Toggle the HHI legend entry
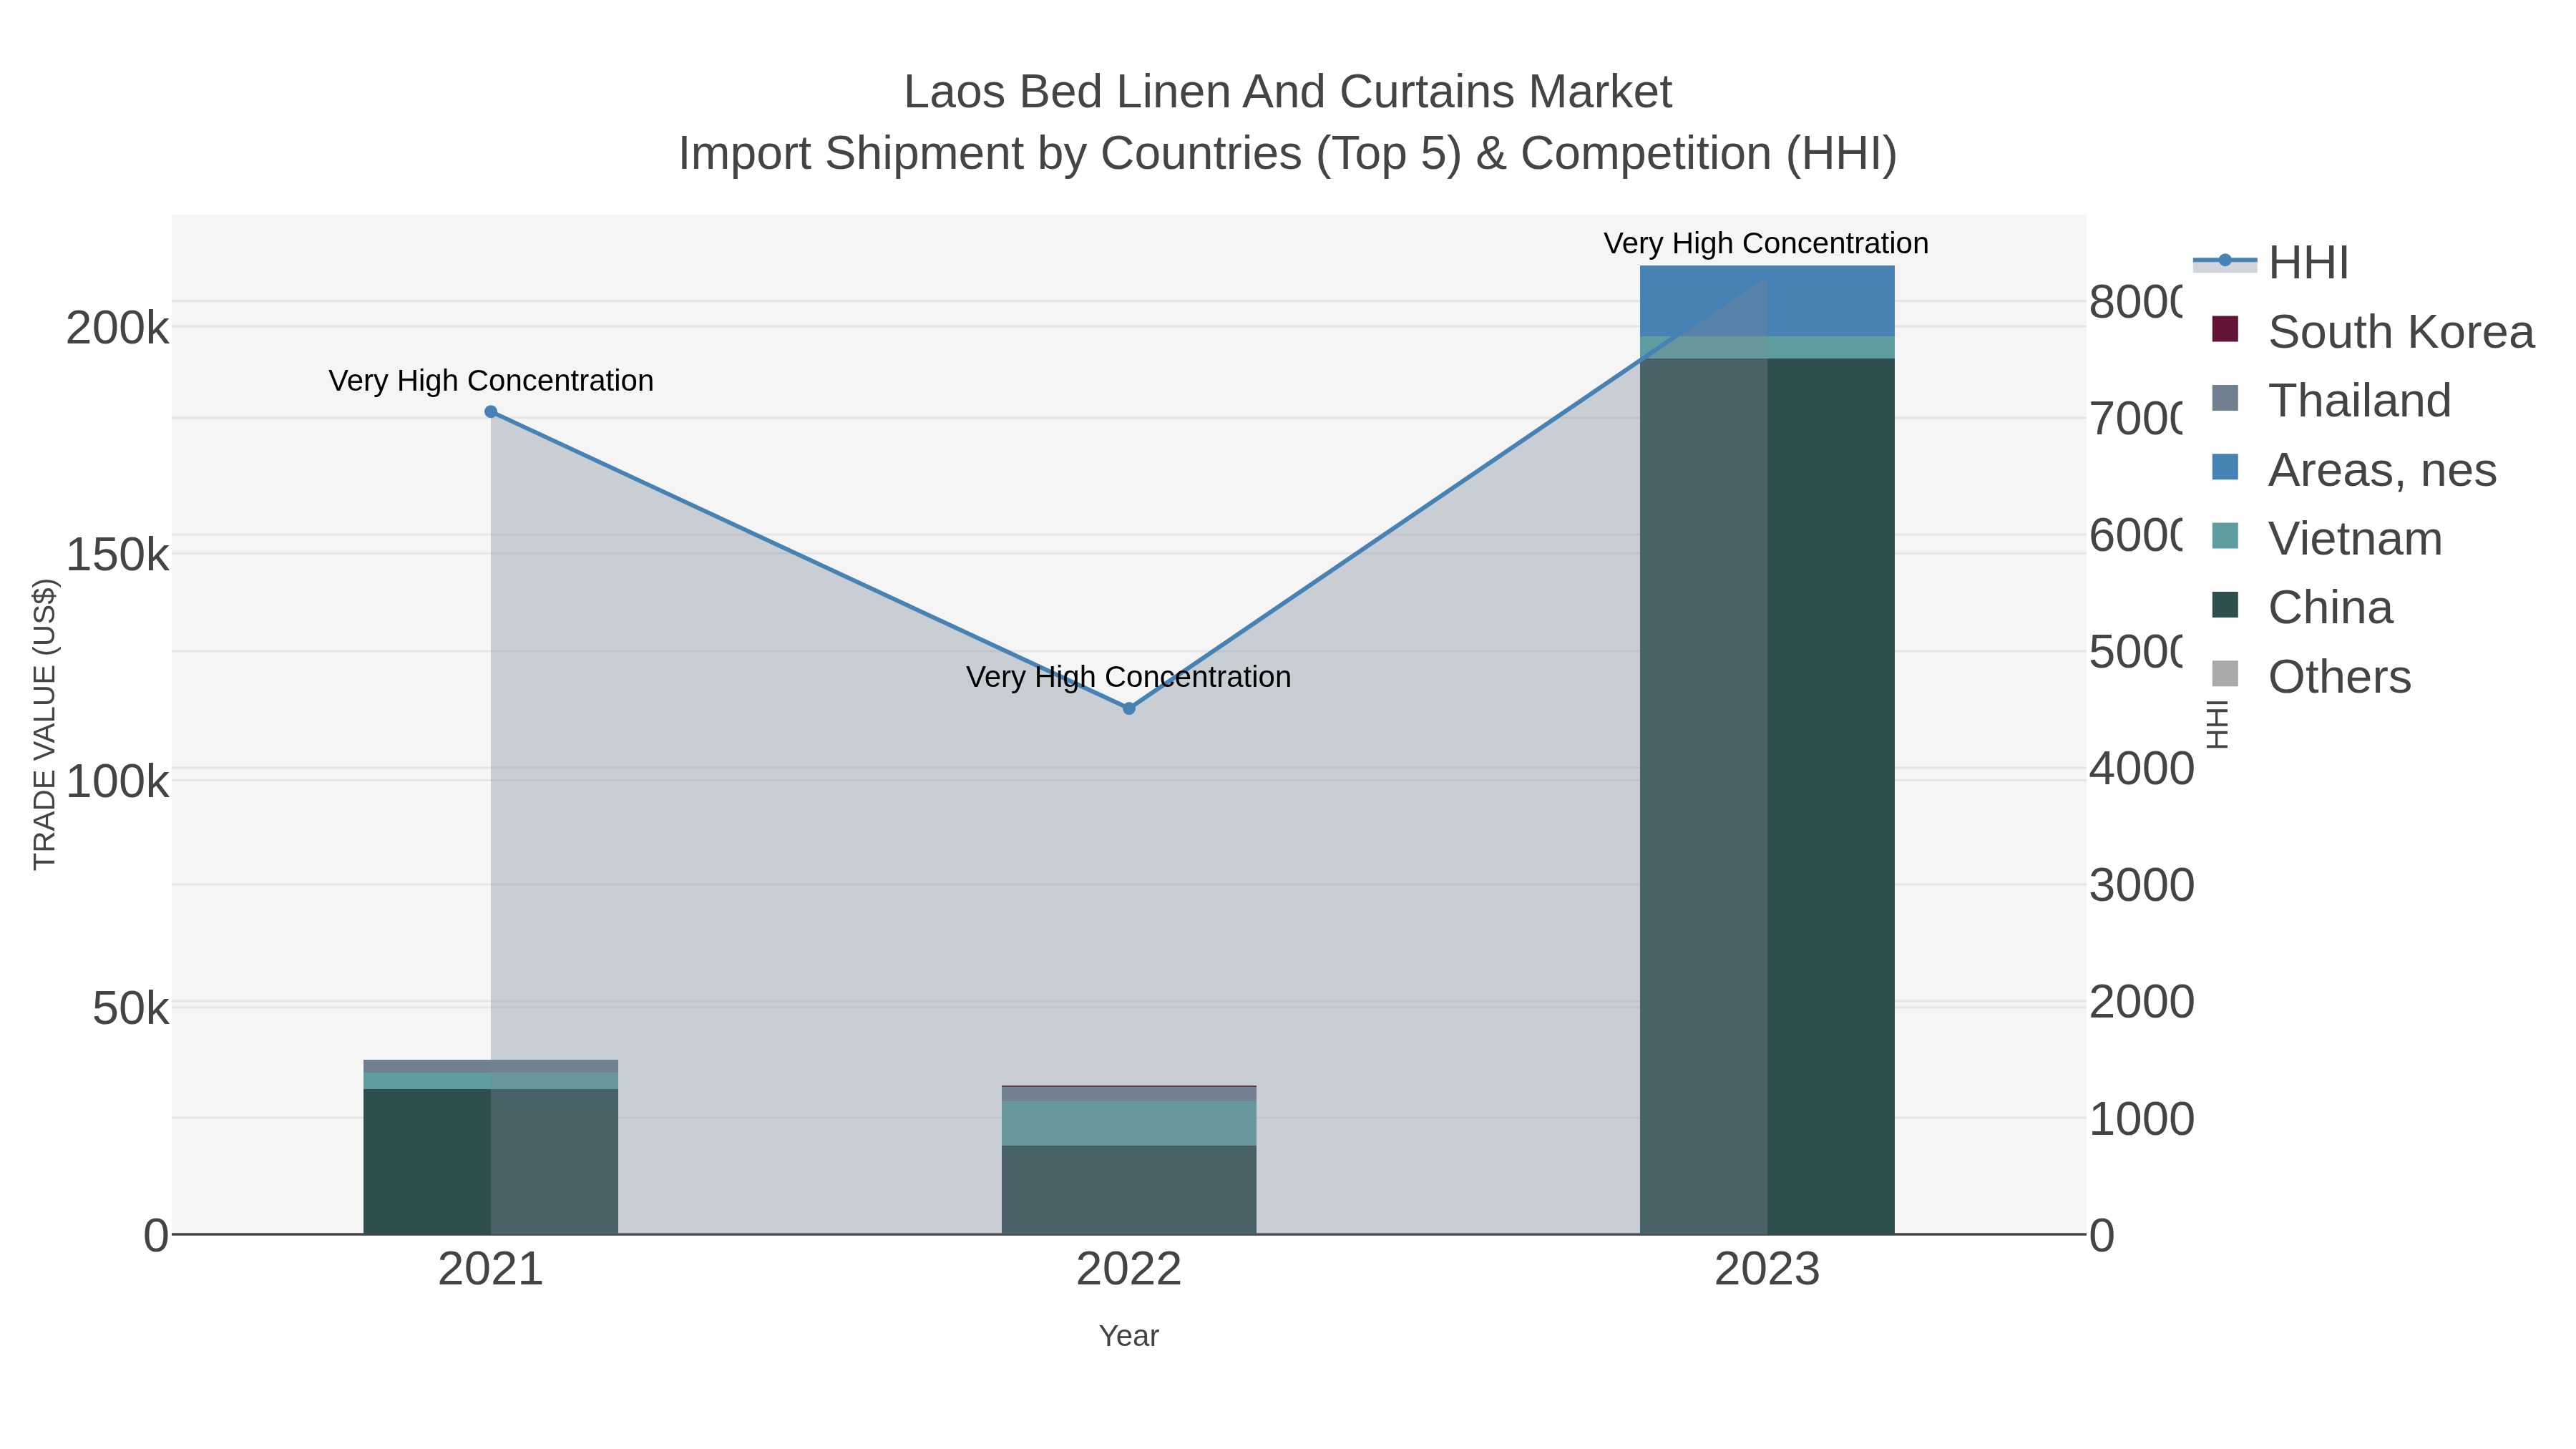This screenshot has width=2576, height=1449. tap(2271, 263)
